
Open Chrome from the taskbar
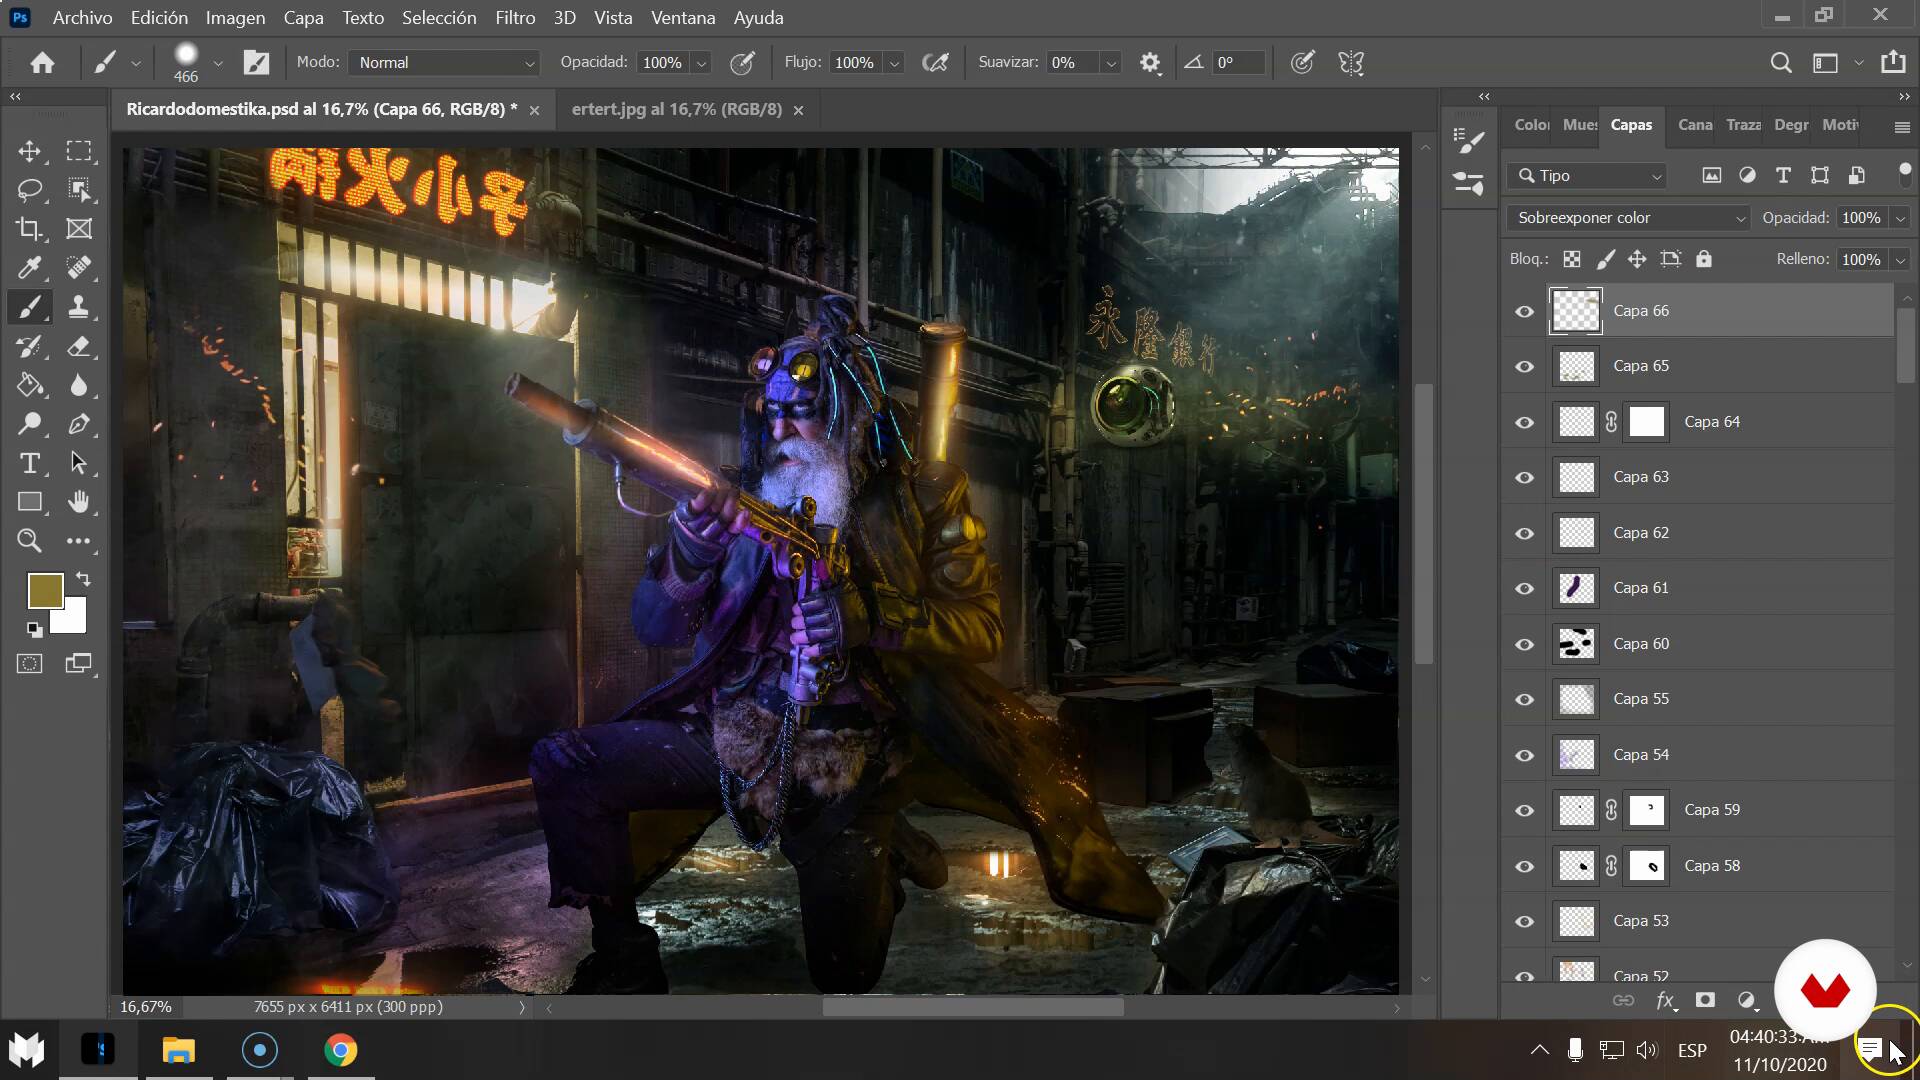click(340, 1050)
